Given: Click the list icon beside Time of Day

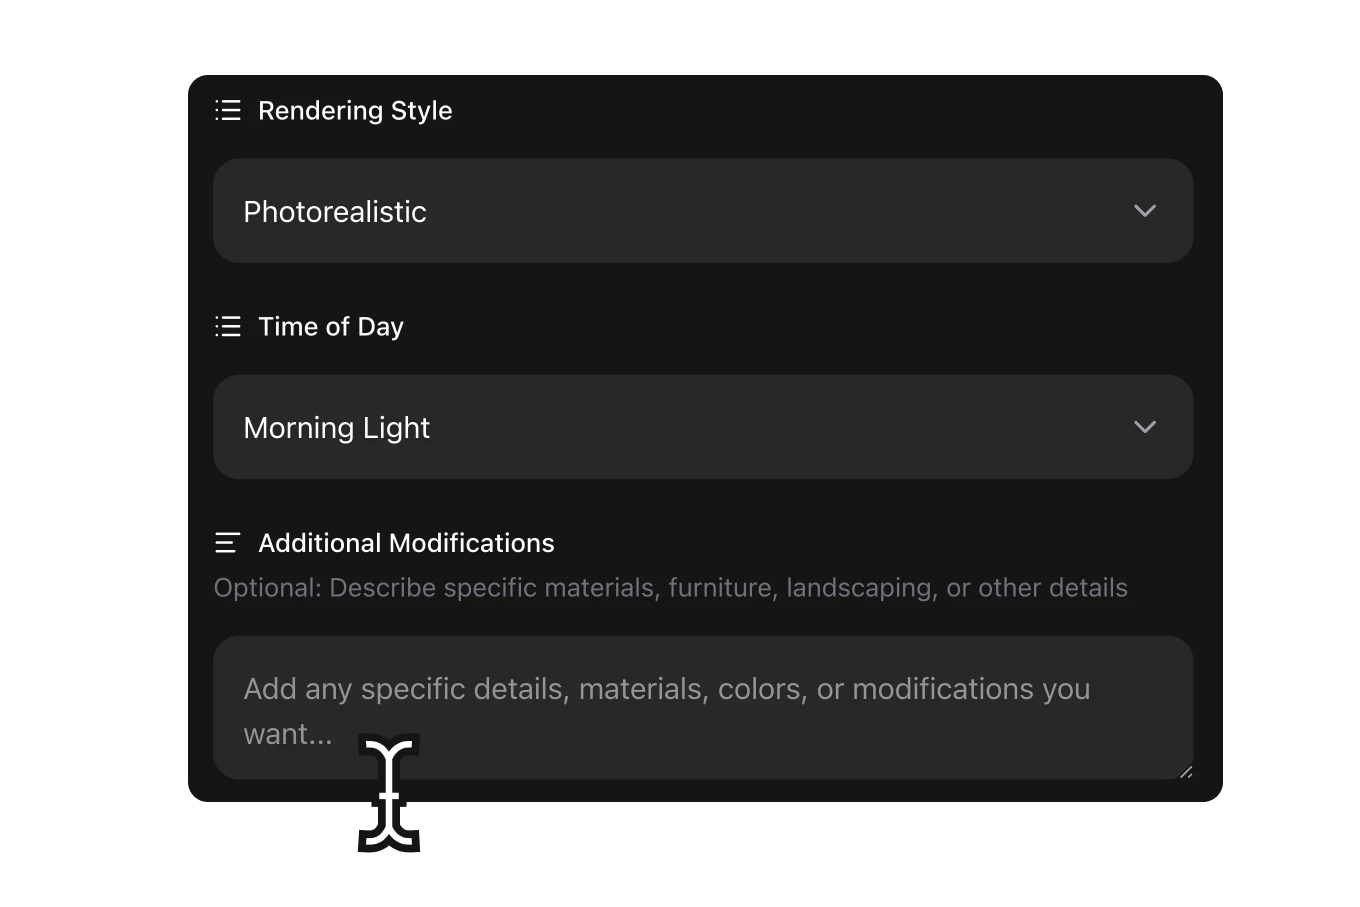Looking at the screenshot, I should click(228, 326).
